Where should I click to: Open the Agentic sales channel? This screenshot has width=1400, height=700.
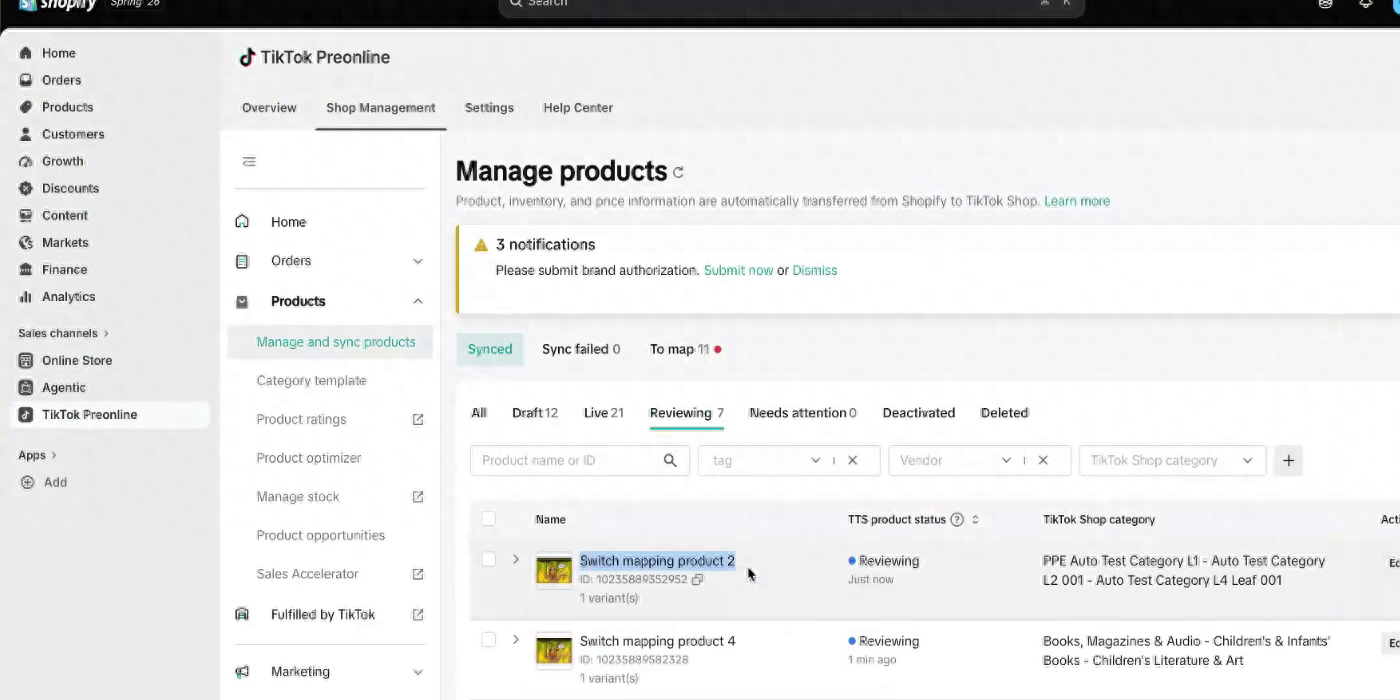point(63,387)
